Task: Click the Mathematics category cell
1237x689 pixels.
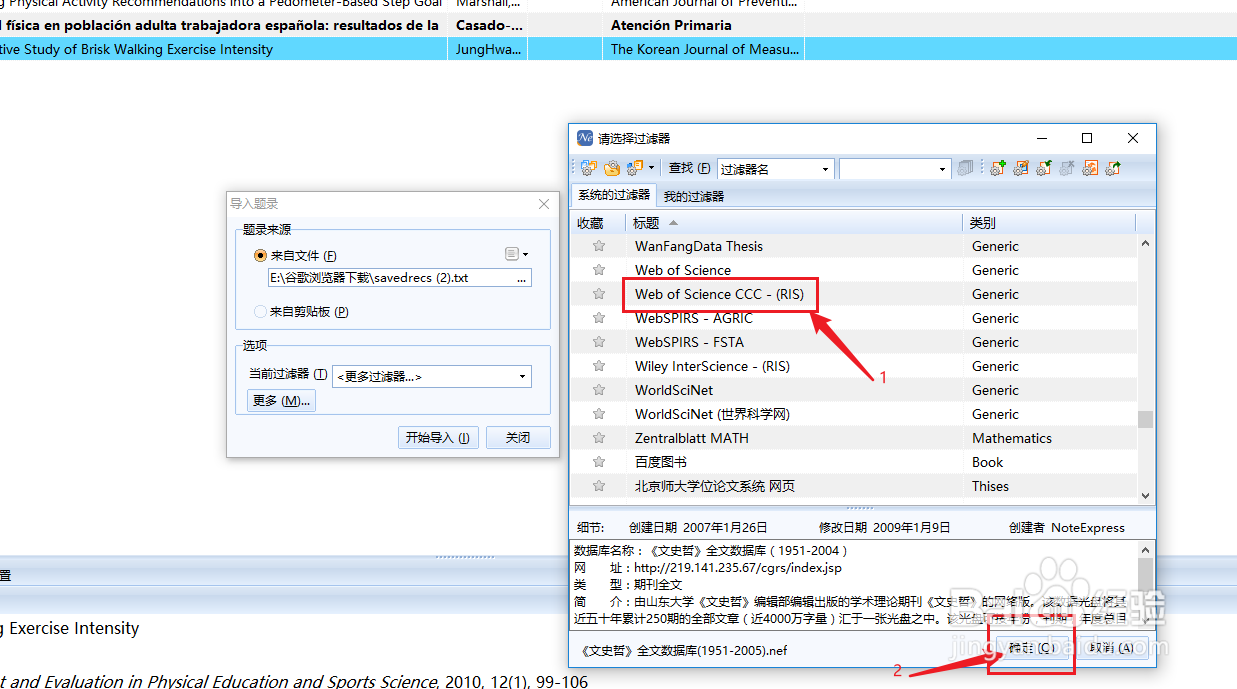Action: [1012, 438]
